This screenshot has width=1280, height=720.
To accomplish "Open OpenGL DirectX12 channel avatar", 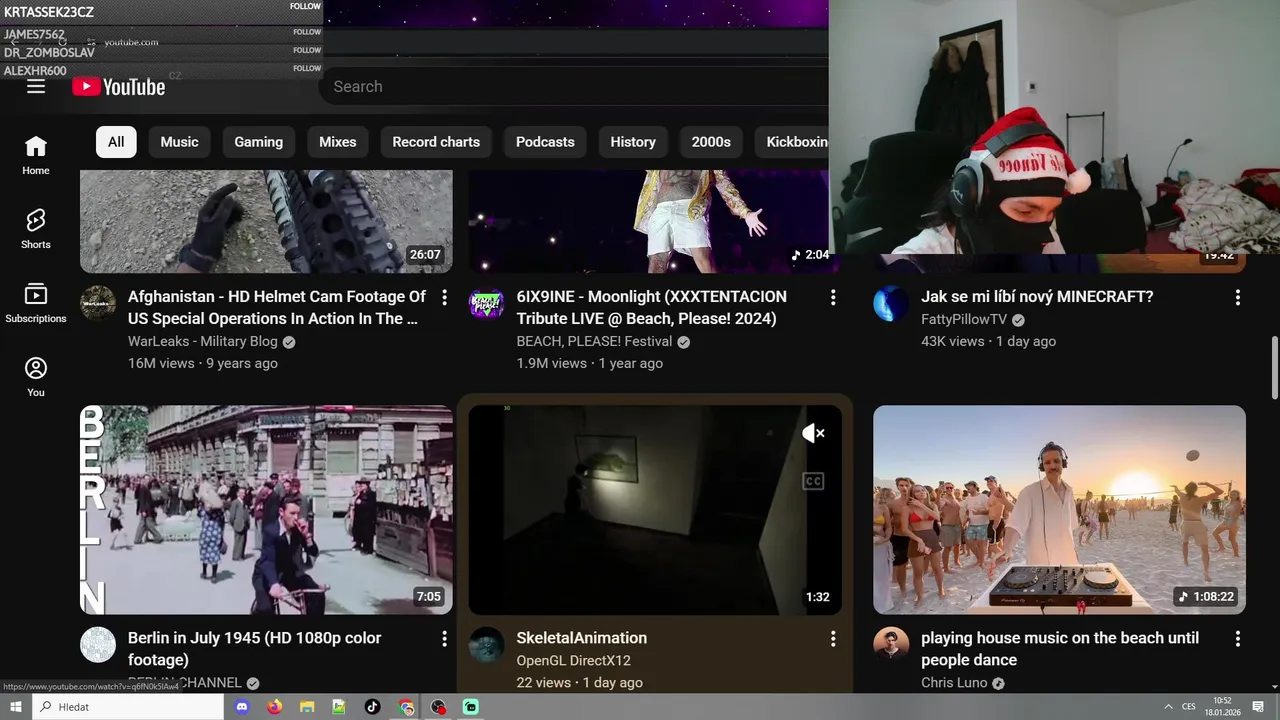I will (x=487, y=645).
